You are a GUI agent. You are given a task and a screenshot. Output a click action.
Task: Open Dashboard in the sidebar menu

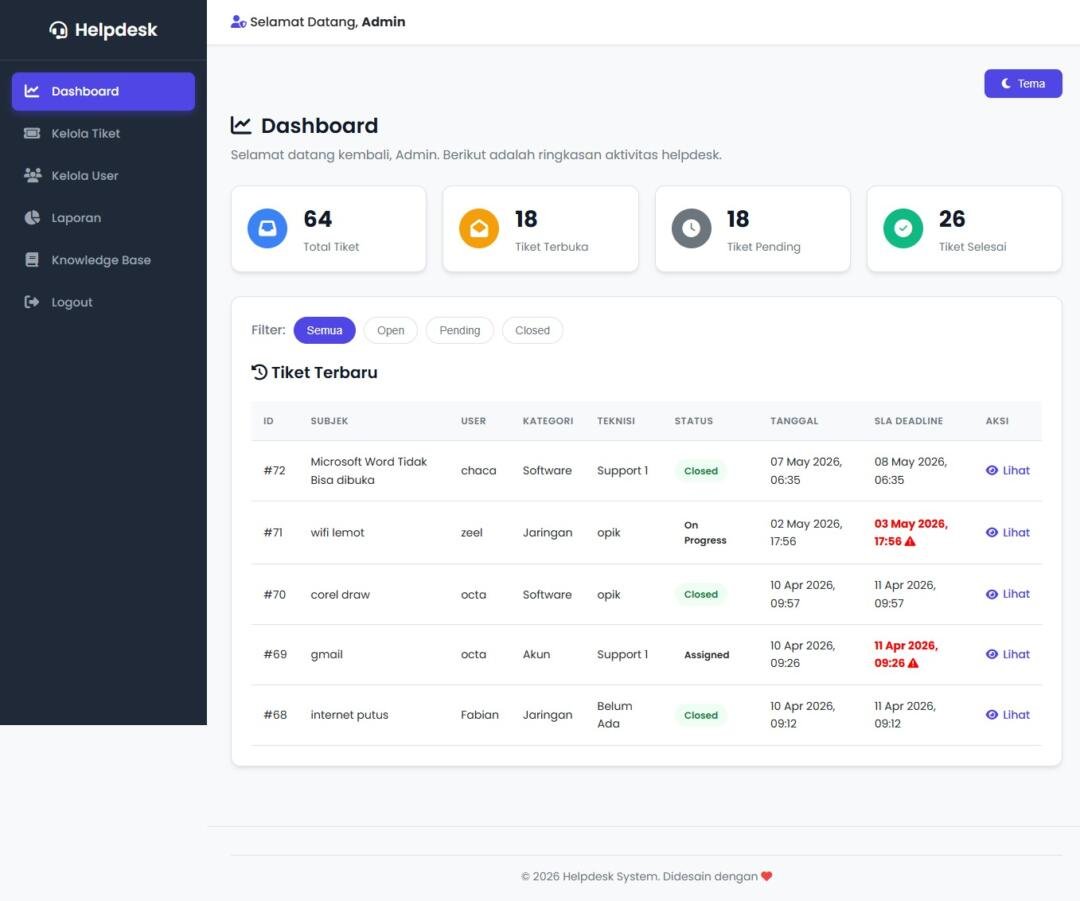(x=103, y=91)
